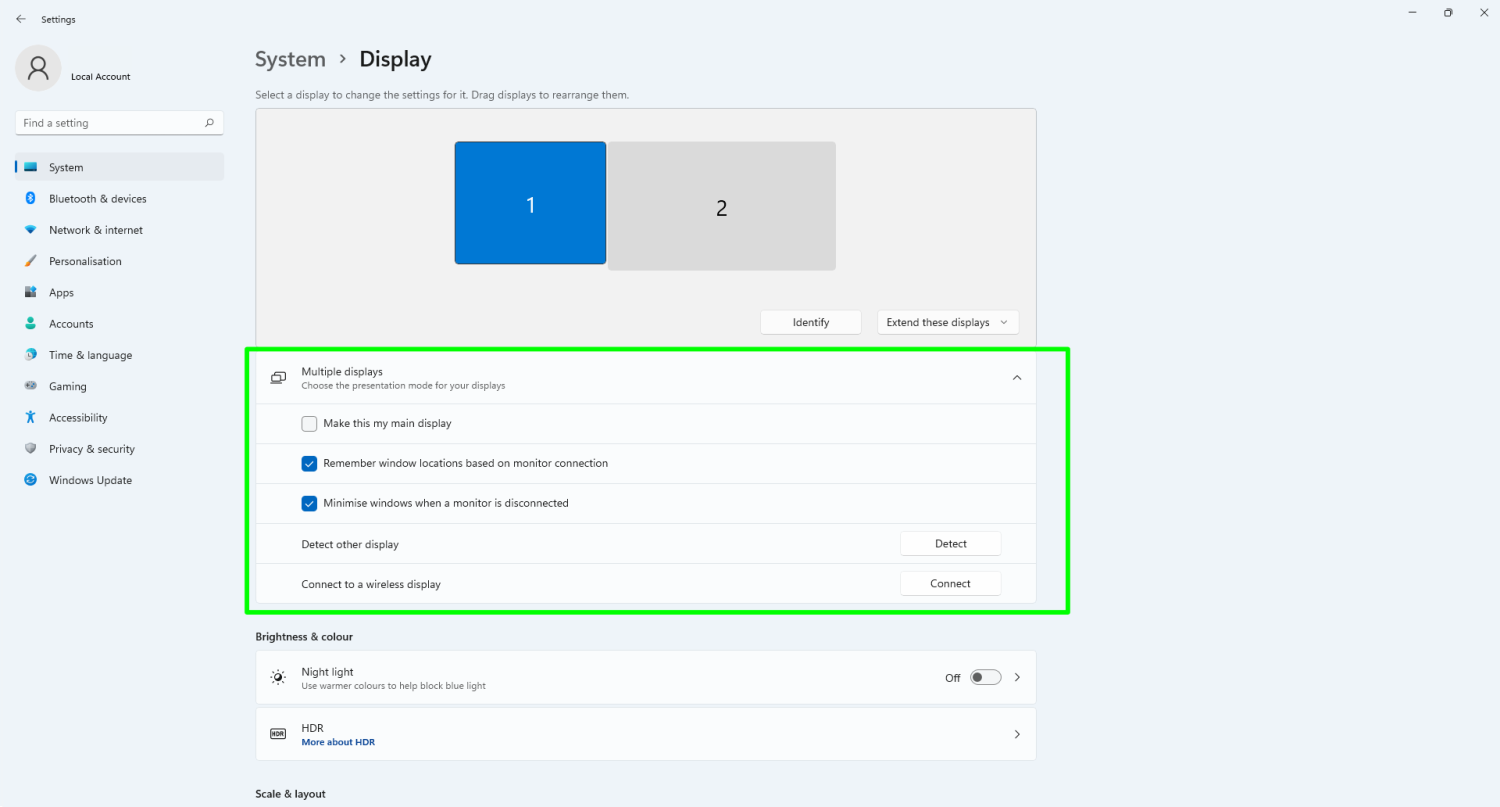Image resolution: width=1500 pixels, height=807 pixels.
Task: Open Personalisation via the brush icon
Action: (x=31, y=260)
